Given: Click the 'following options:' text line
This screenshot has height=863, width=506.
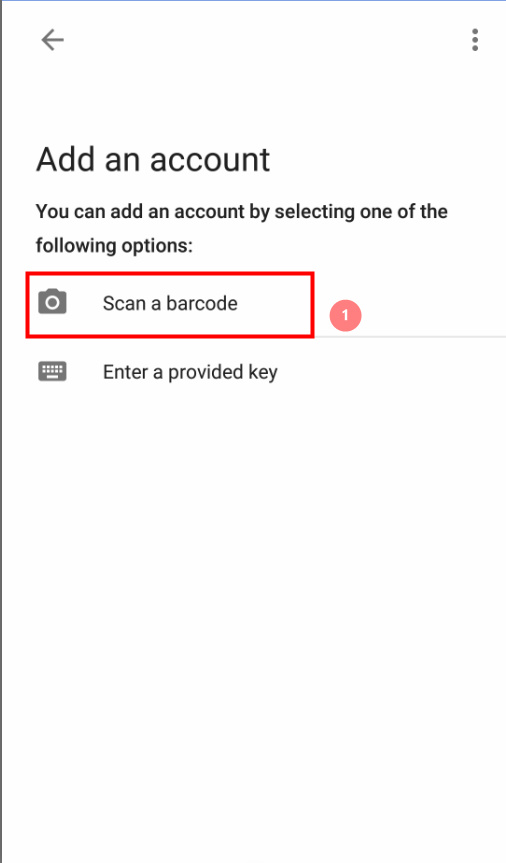Looking at the screenshot, I should pos(115,245).
